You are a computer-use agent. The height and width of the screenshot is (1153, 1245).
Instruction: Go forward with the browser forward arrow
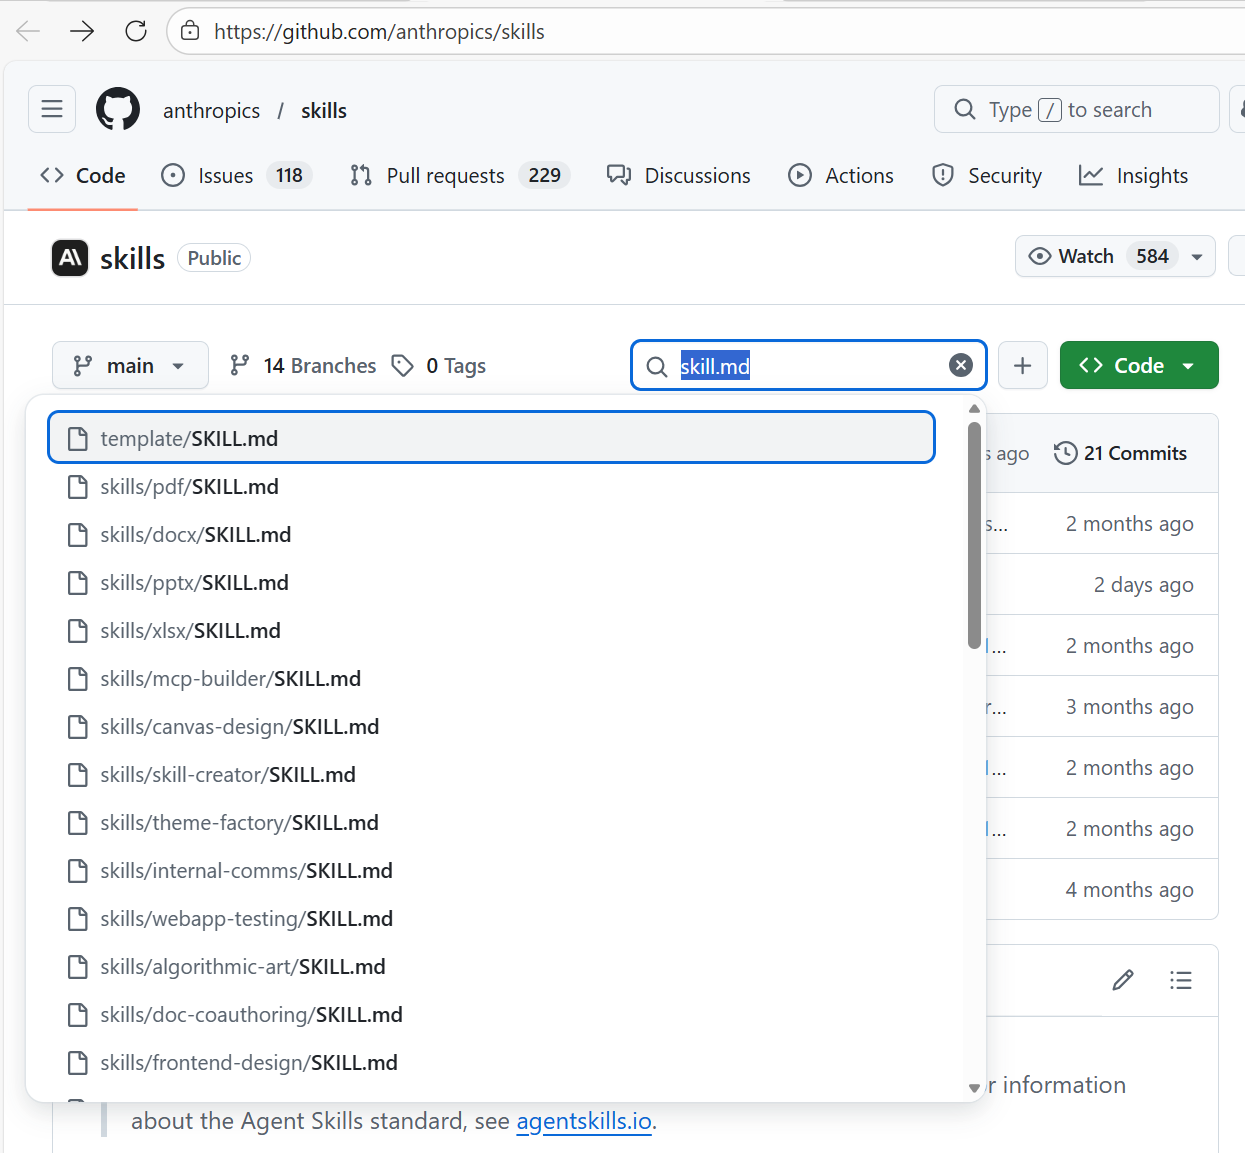coord(82,31)
